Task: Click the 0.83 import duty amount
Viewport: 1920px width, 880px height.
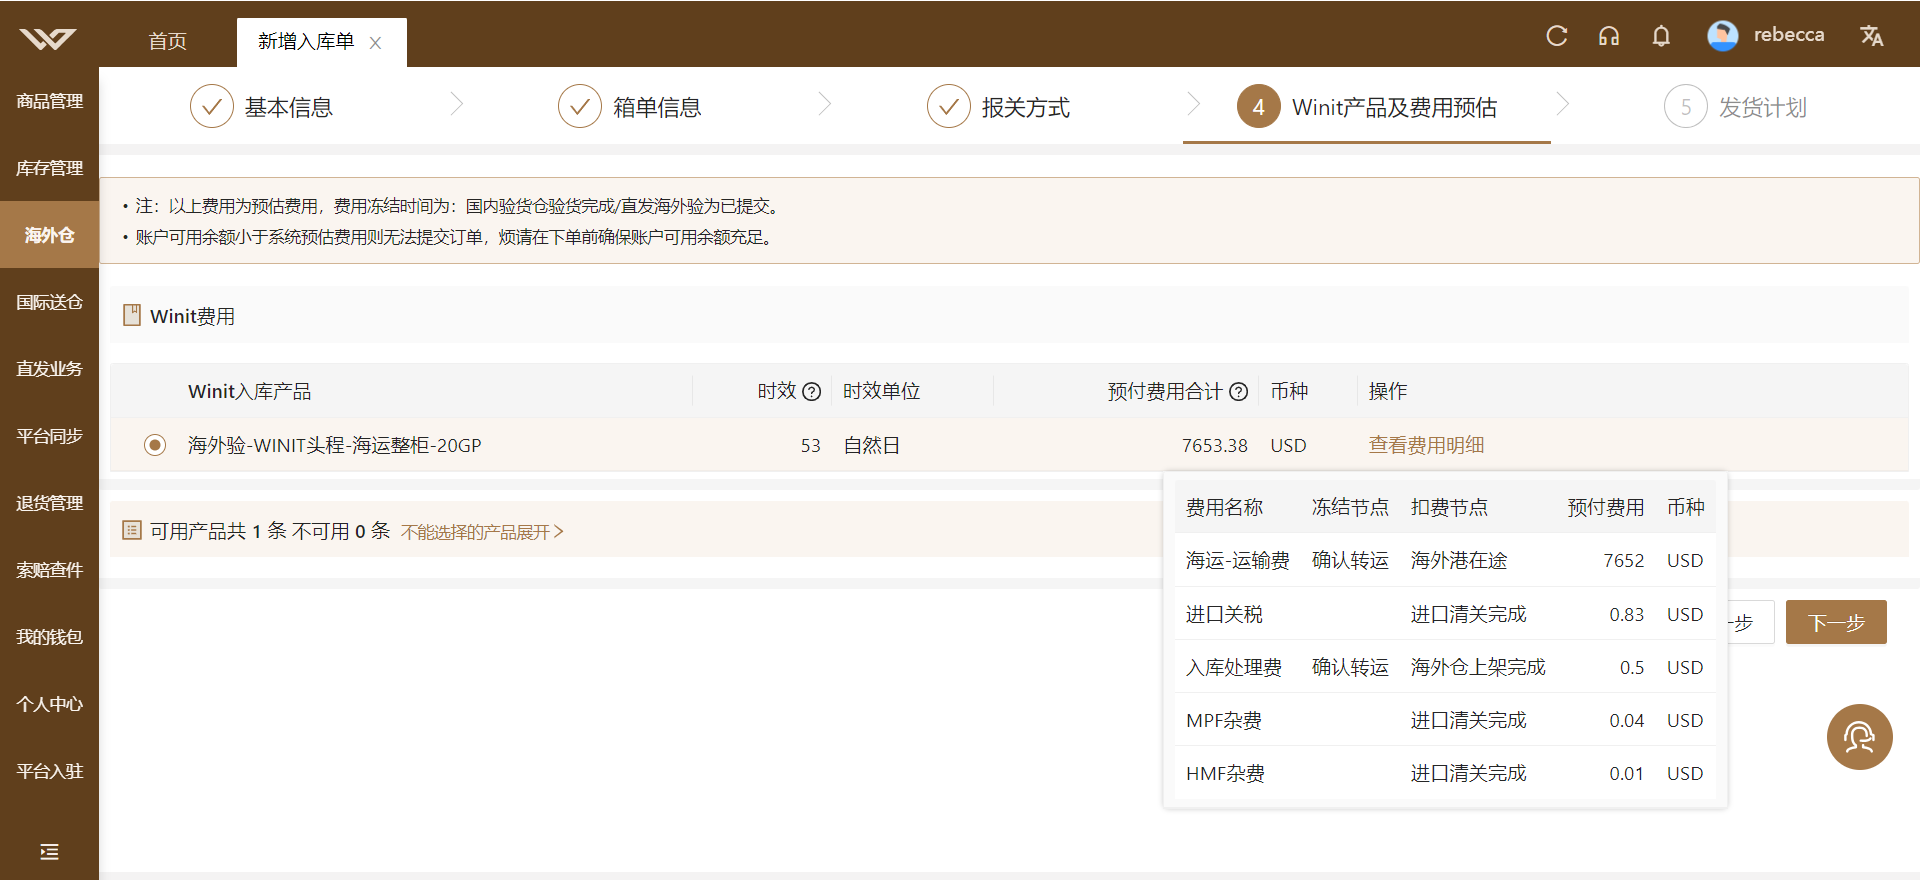Action: pos(1627,614)
